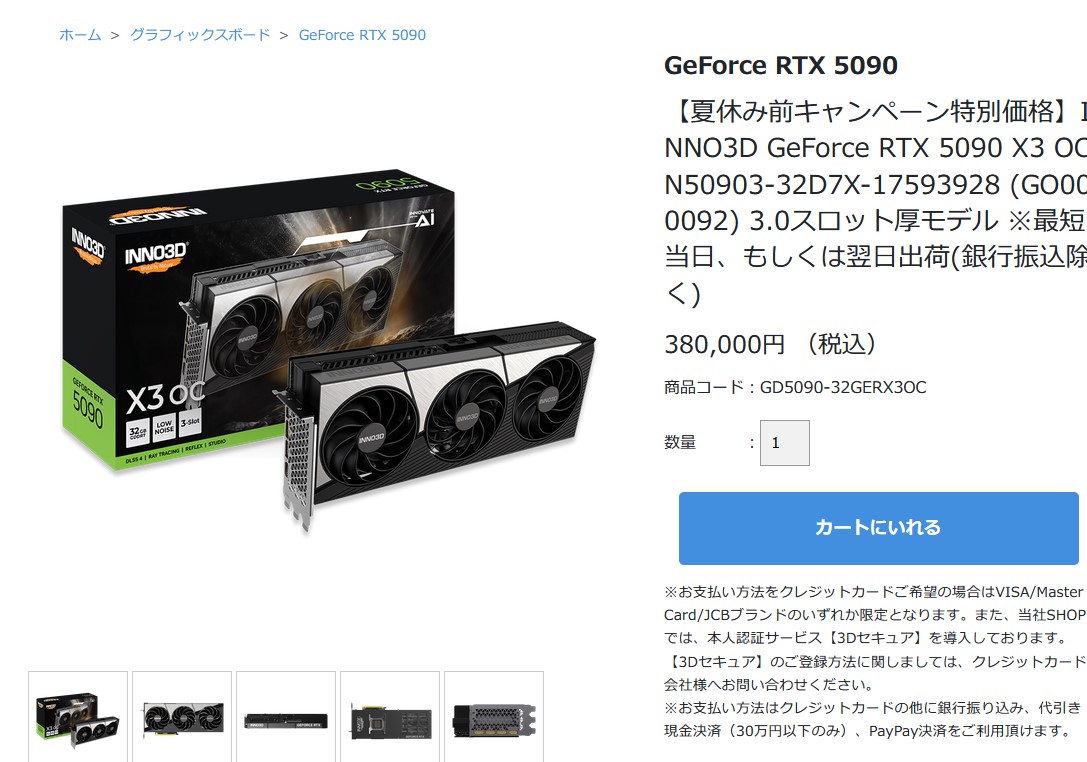Focus the 数量 quantity input field
1087x762 pixels.
(x=785, y=442)
